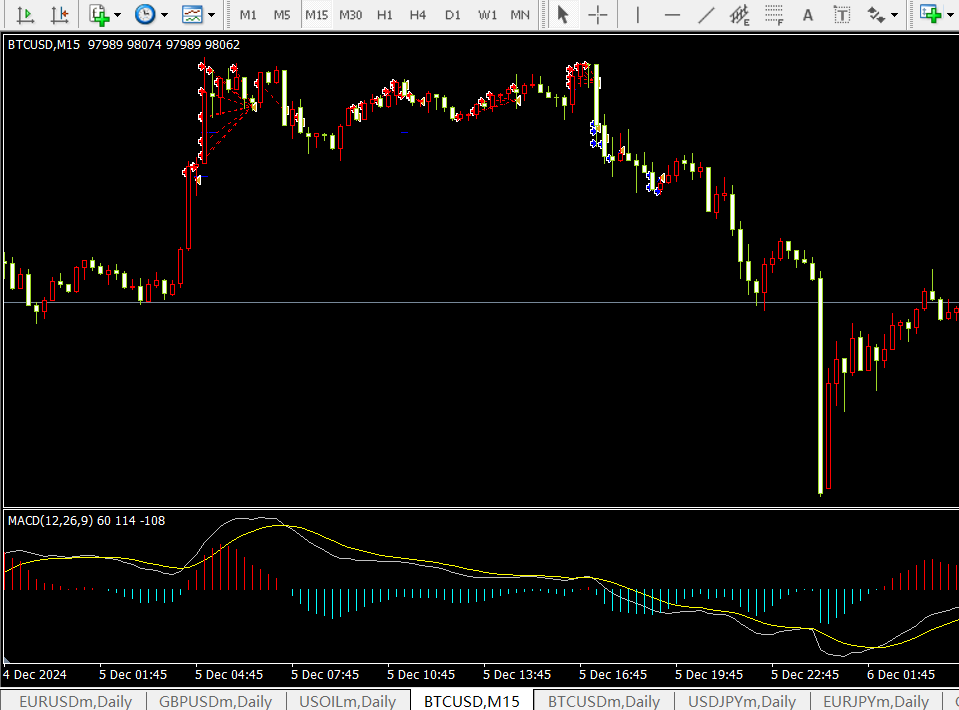Select the trendline drawing tool

tap(706, 14)
